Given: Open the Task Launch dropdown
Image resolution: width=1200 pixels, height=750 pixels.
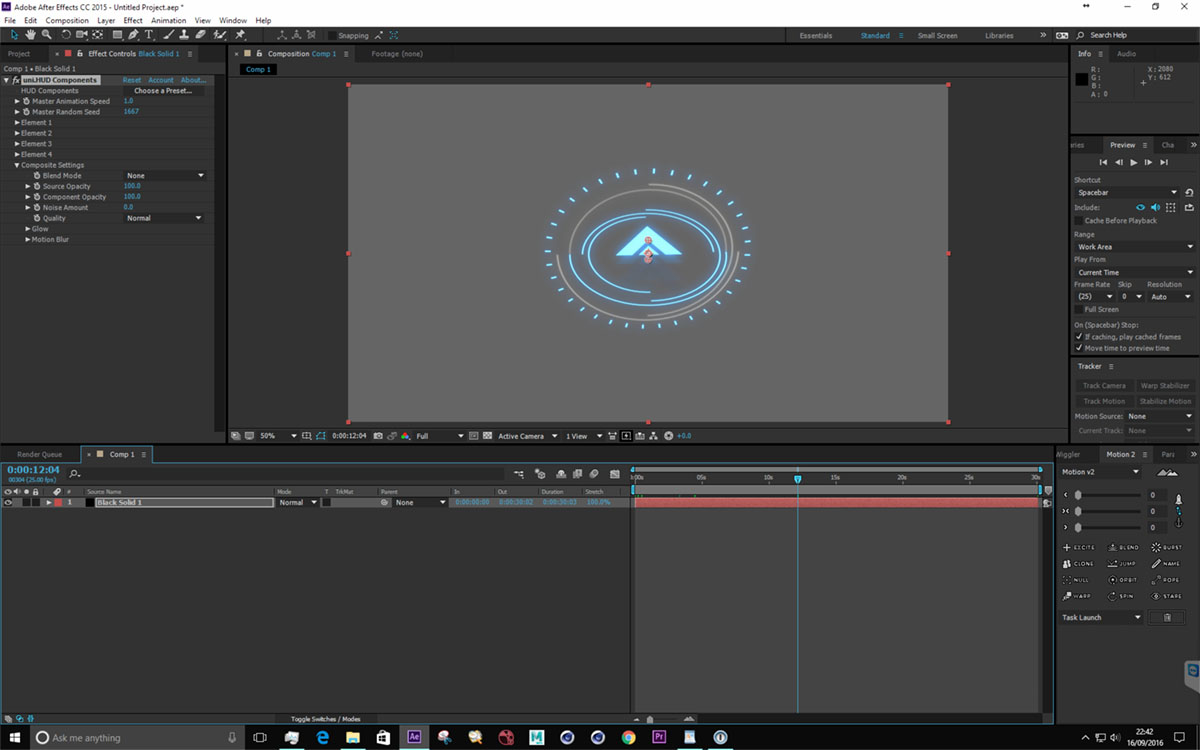Looking at the screenshot, I should click(1101, 618).
